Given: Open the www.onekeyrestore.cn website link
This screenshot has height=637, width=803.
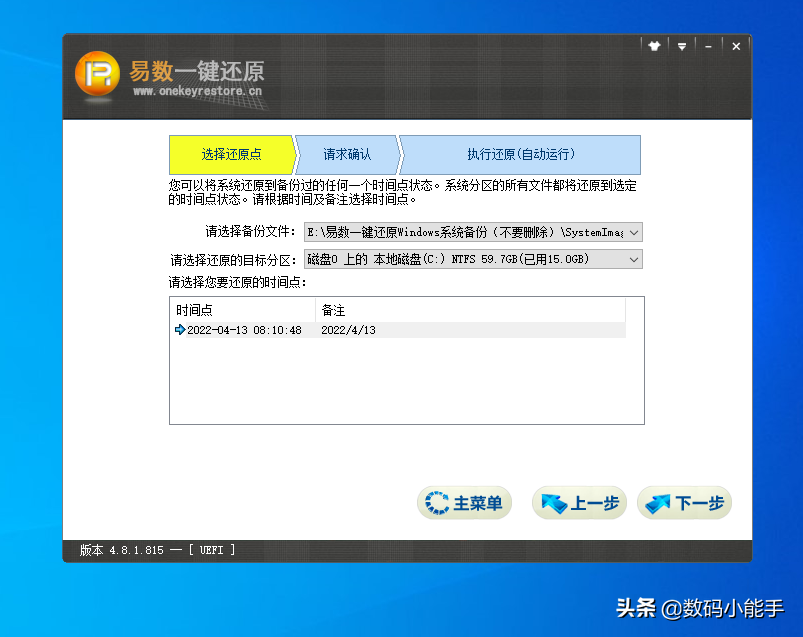Looking at the screenshot, I should coord(197,91).
